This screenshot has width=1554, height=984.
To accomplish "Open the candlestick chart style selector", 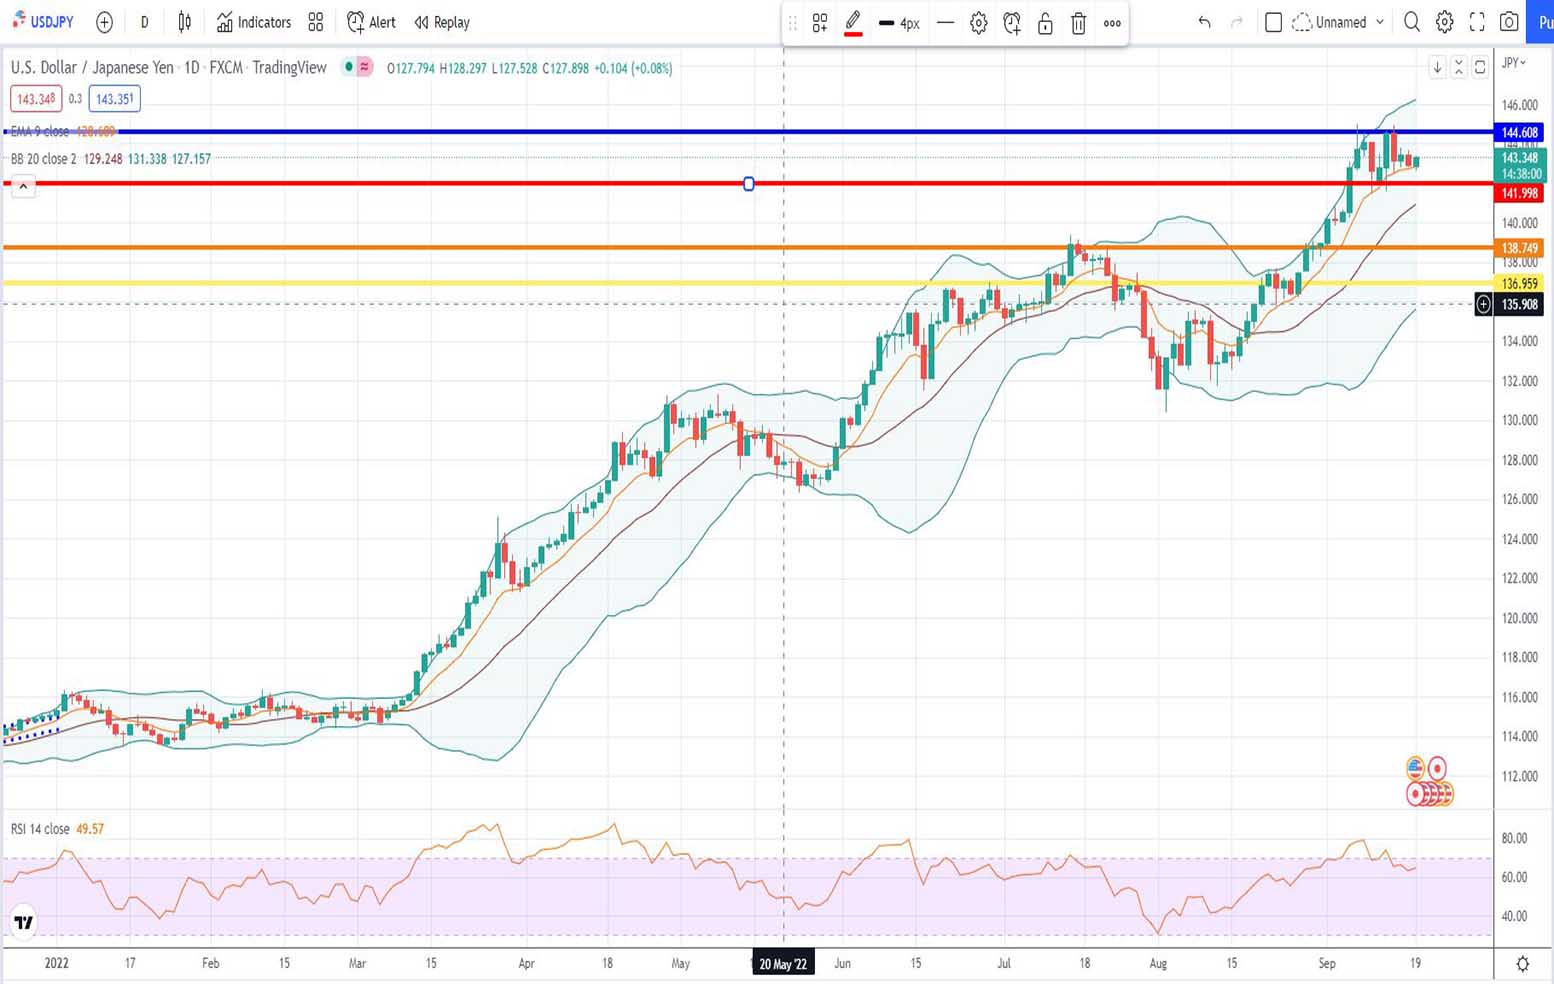I will pos(184,22).
